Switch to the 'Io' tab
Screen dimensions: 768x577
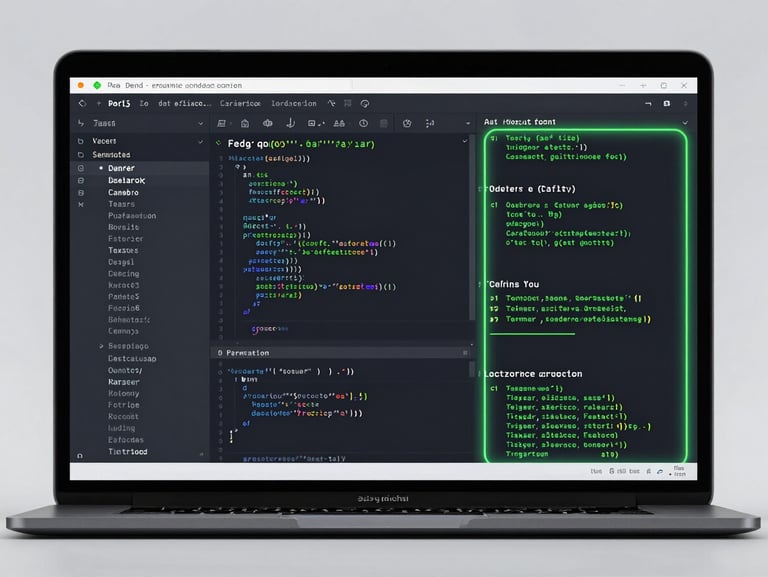point(144,103)
